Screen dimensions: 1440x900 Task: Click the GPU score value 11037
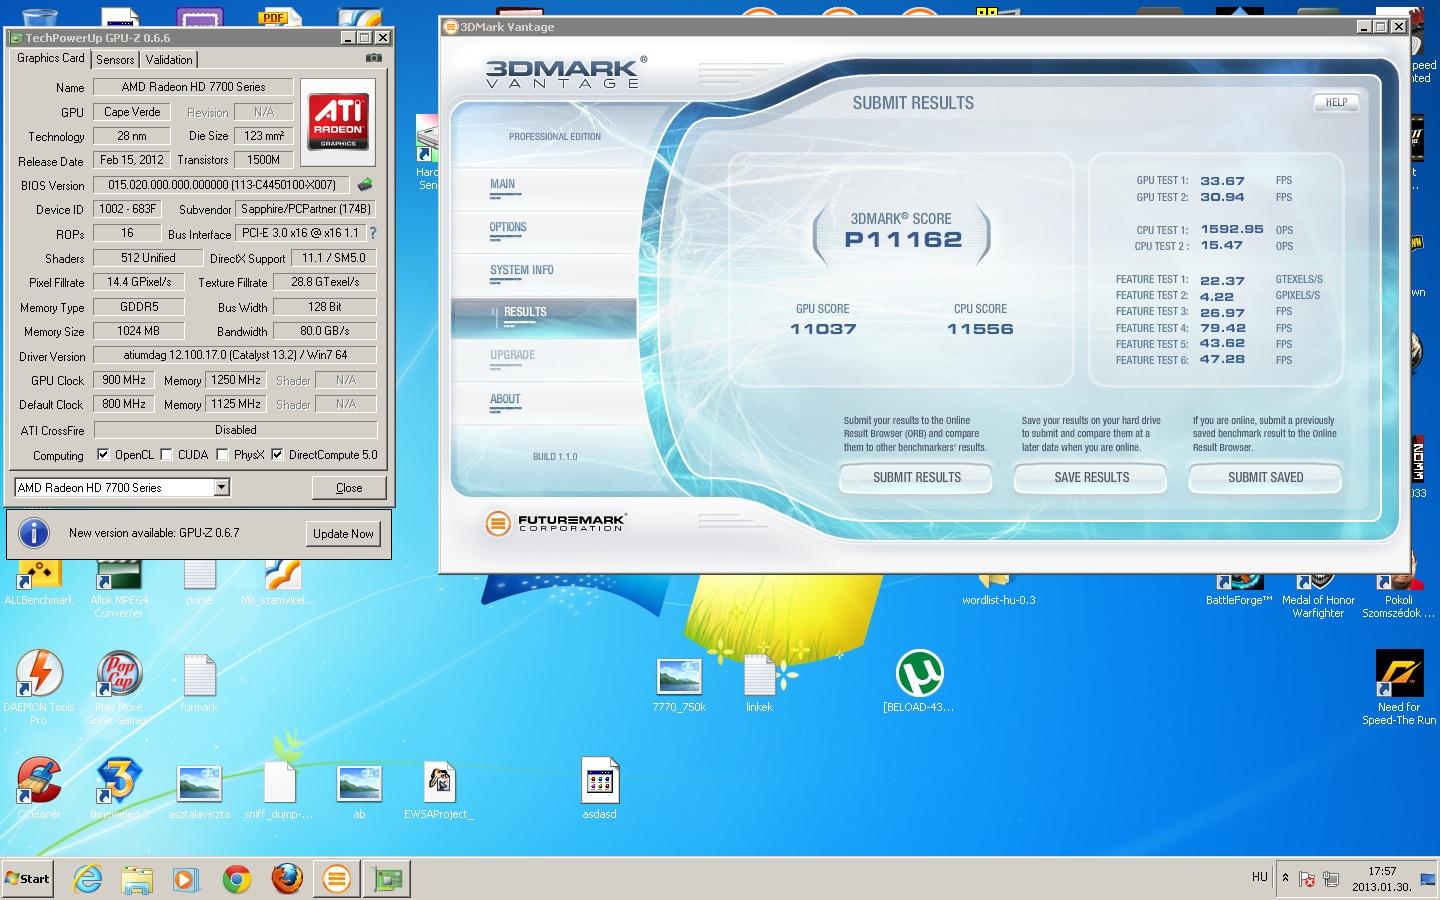coord(823,329)
